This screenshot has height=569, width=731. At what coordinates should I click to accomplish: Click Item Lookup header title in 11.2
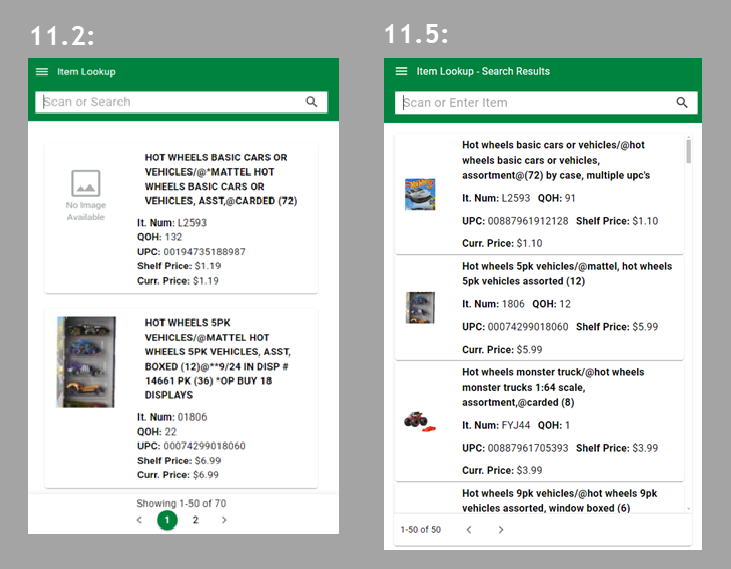86,72
